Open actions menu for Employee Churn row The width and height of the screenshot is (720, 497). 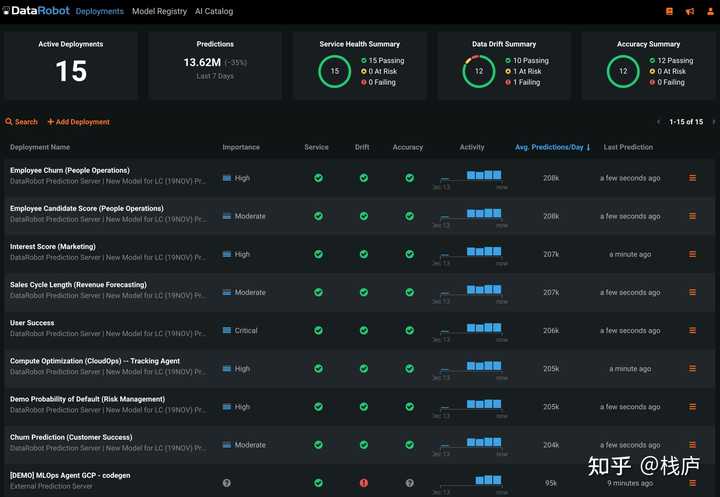pos(692,178)
